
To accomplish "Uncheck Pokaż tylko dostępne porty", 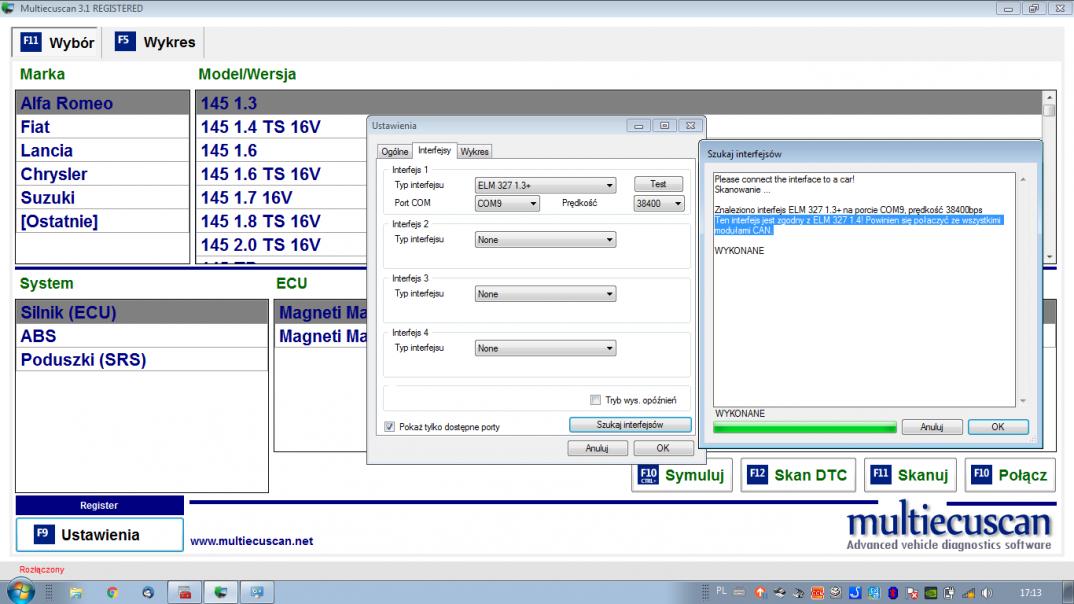I will [x=390, y=427].
